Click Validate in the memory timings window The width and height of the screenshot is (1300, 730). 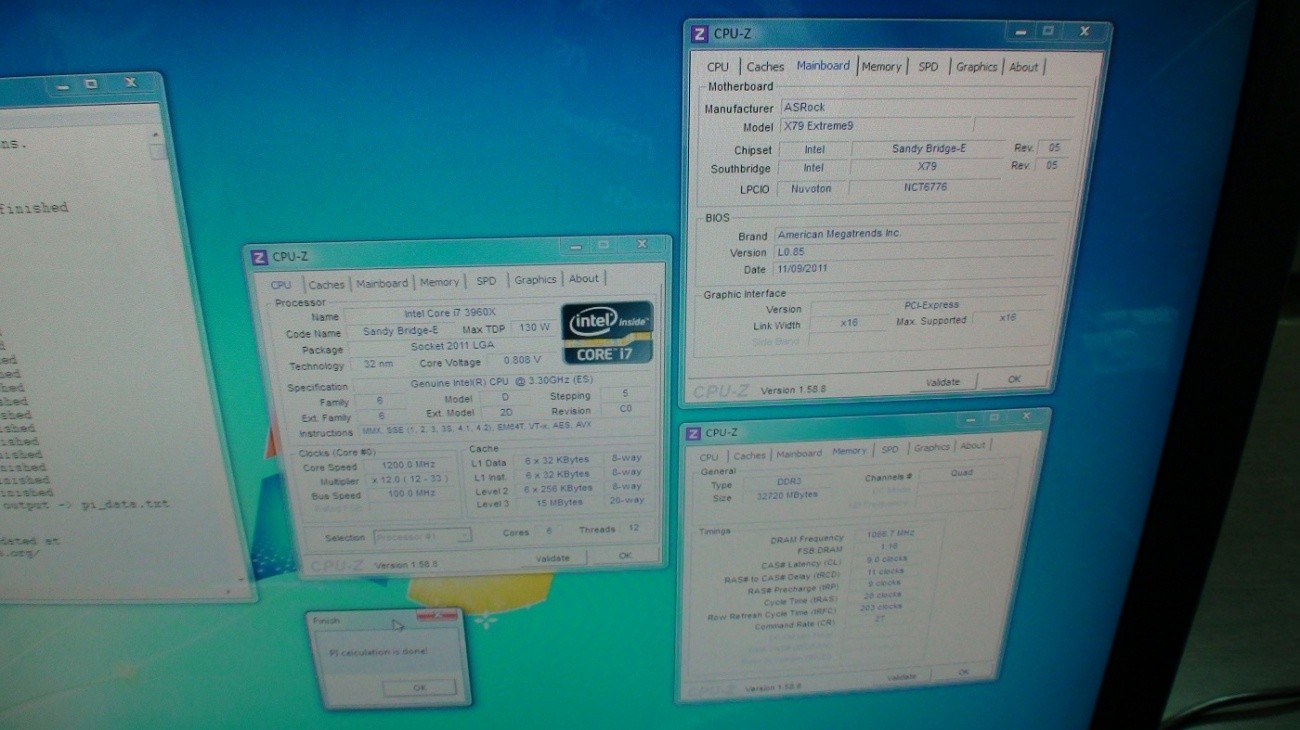901,677
